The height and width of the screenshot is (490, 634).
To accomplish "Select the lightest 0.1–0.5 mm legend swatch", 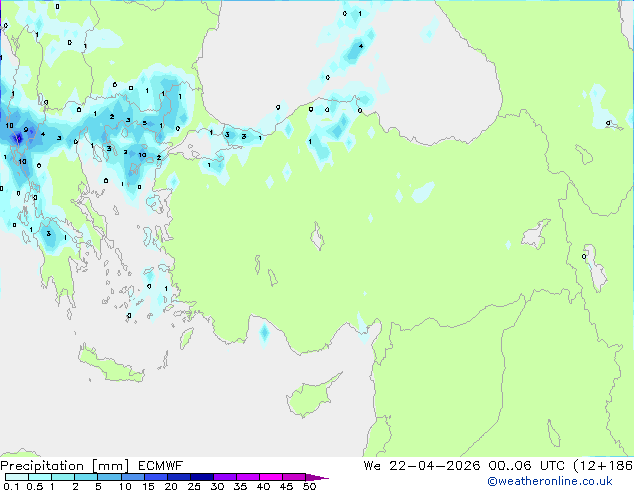I will click(x=17, y=477).
